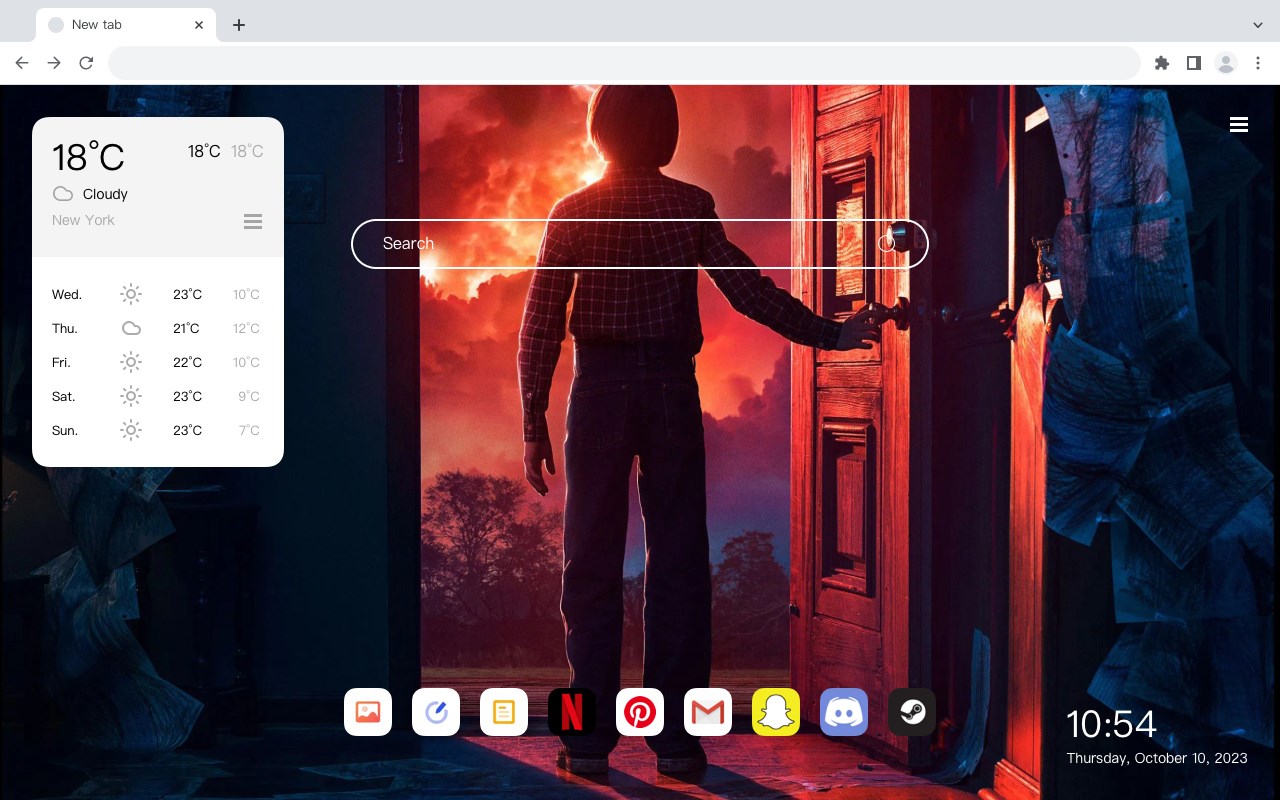Close the New tab tab
This screenshot has height=800, width=1280.
click(x=200, y=25)
